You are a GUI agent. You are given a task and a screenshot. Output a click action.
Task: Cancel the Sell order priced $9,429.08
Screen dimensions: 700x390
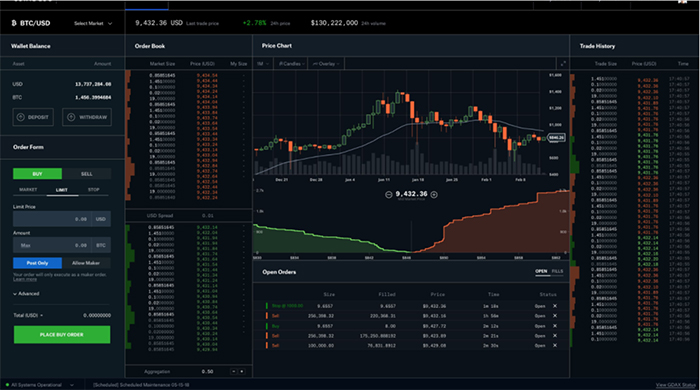coord(555,345)
